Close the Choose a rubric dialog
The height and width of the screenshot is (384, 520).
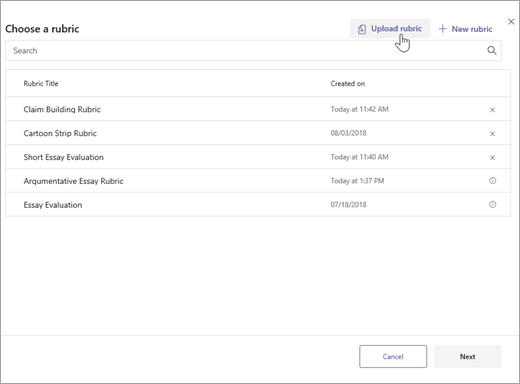pyautogui.click(x=511, y=22)
